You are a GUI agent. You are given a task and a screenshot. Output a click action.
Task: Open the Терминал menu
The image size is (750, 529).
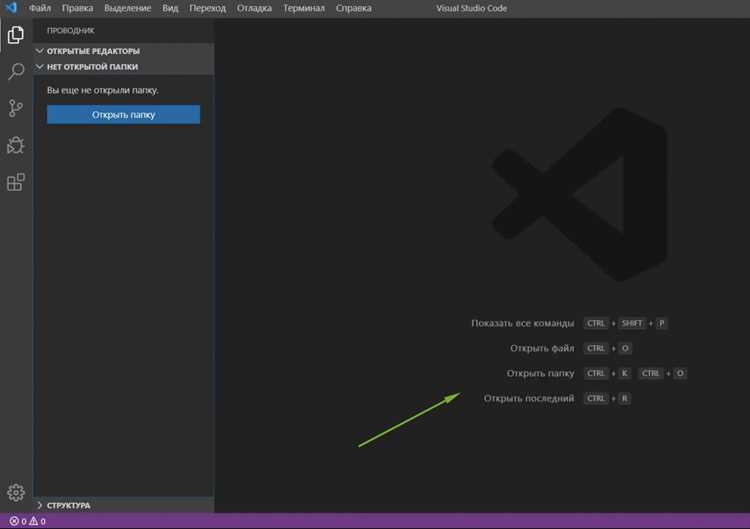click(x=304, y=8)
